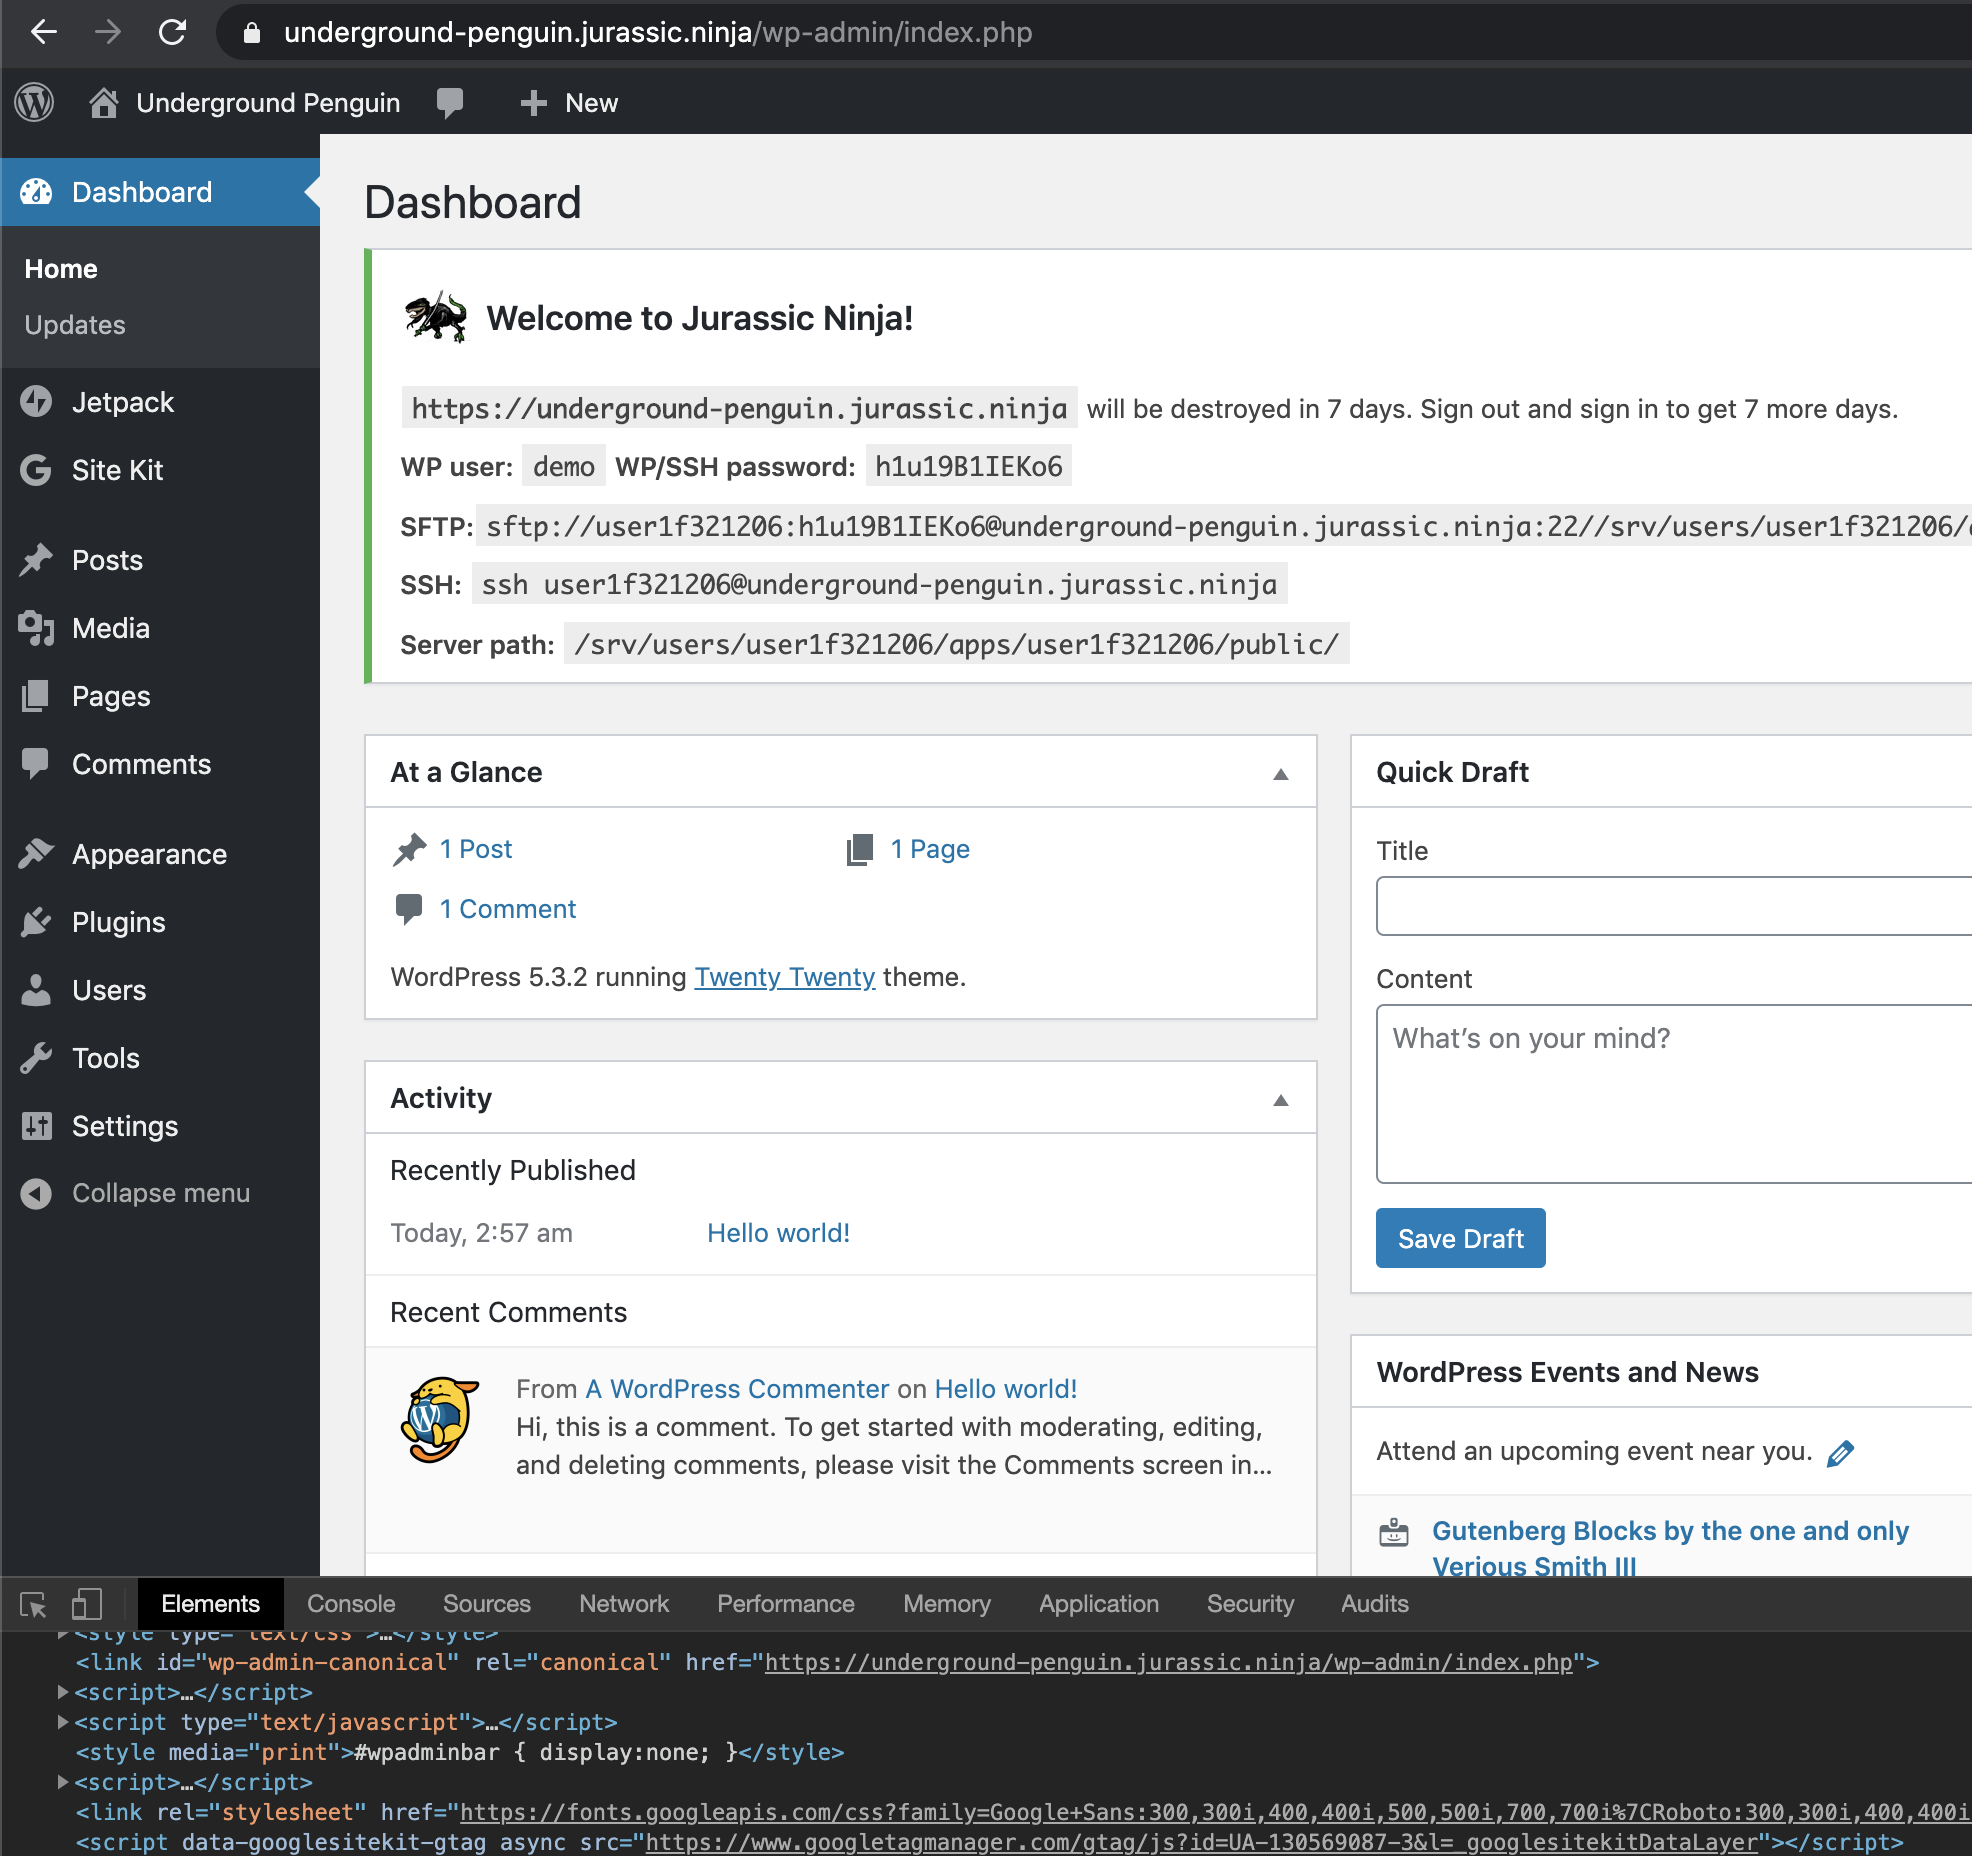Screen dimensions: 1972x1856
Task: Open the Site Kit menu
Action: (117, 469)
